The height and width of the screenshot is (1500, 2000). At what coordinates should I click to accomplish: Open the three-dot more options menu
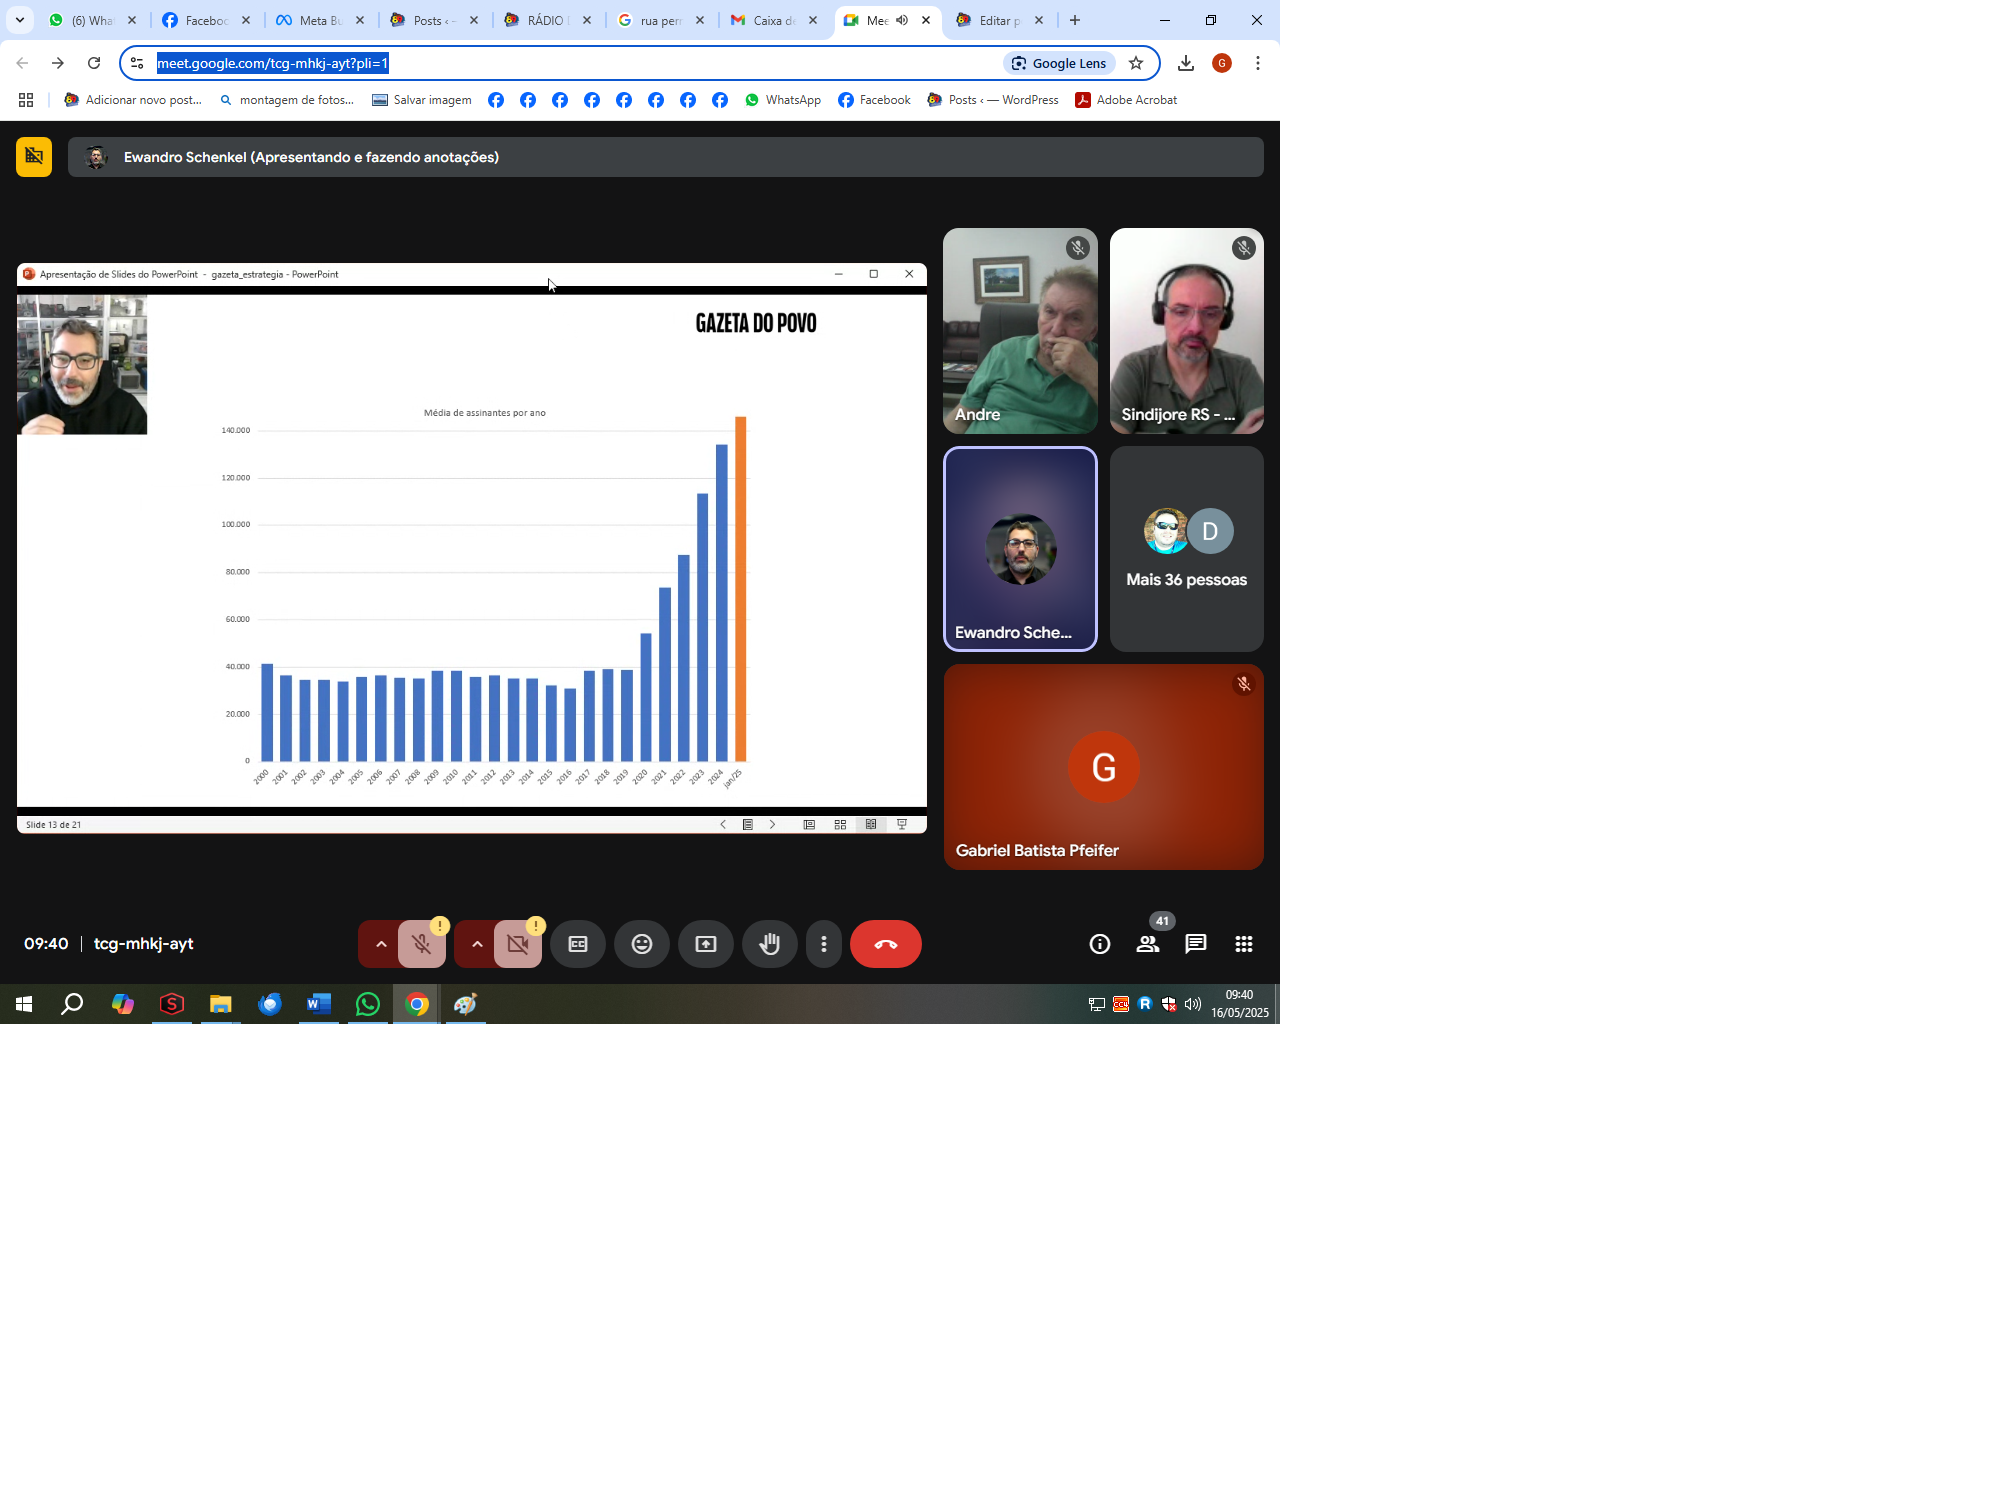pos(824,944)
